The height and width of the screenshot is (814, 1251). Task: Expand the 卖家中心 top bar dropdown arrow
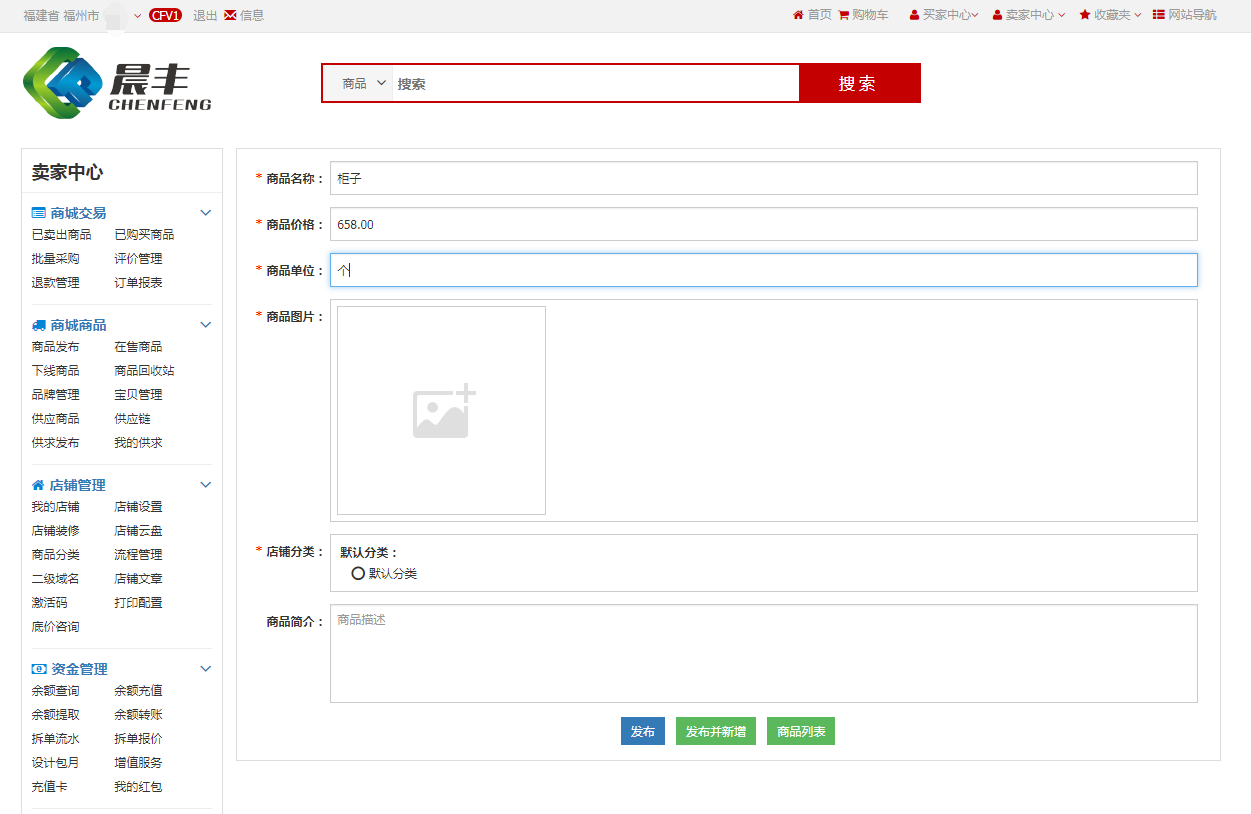1062,15
